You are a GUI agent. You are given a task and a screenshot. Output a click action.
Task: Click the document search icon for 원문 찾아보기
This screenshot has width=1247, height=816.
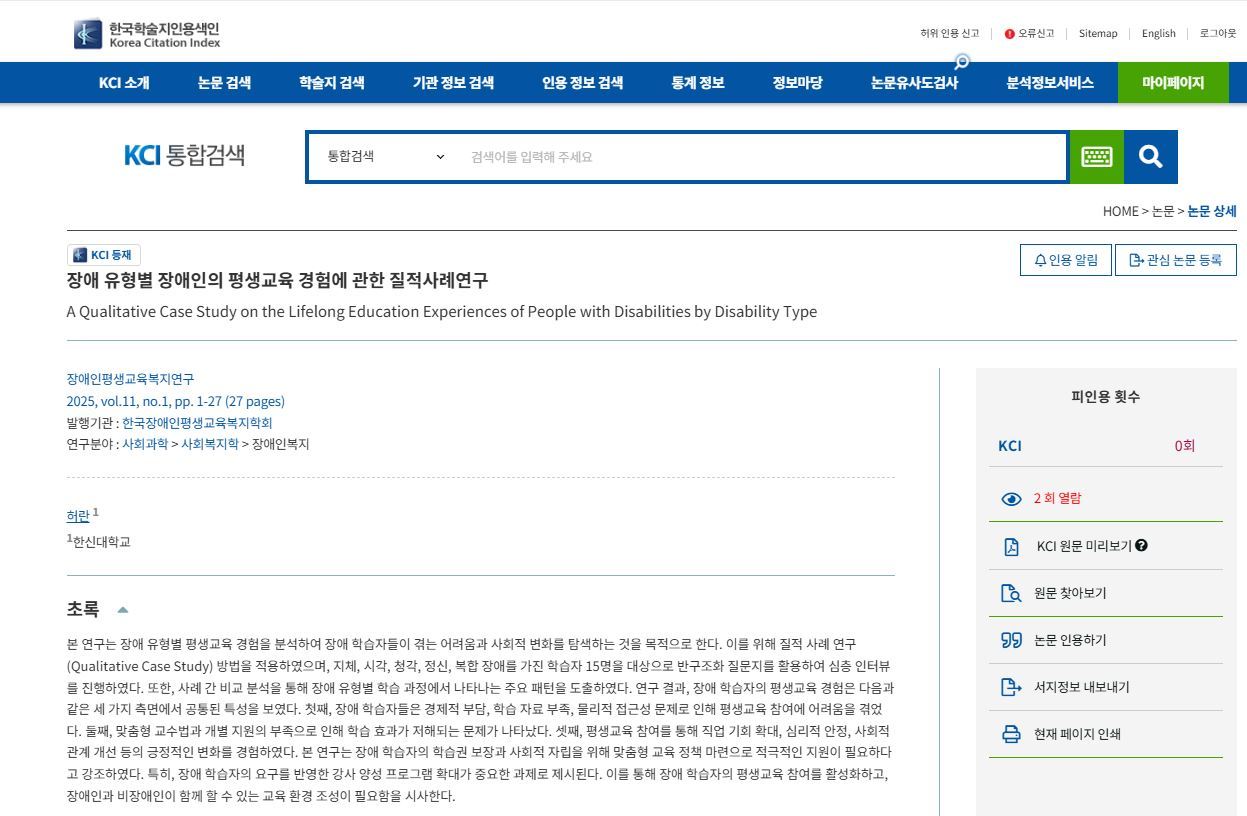[x=1011, y=593]
